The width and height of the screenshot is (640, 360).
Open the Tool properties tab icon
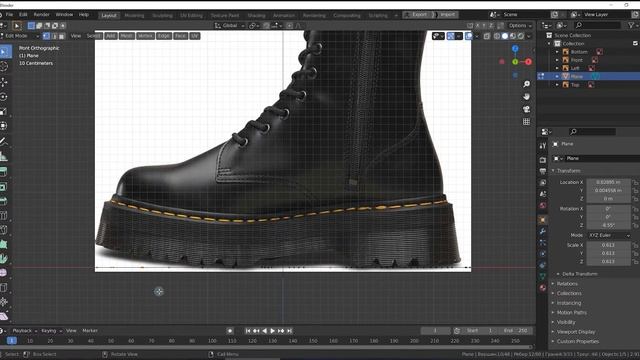click(x=542, y=146)
